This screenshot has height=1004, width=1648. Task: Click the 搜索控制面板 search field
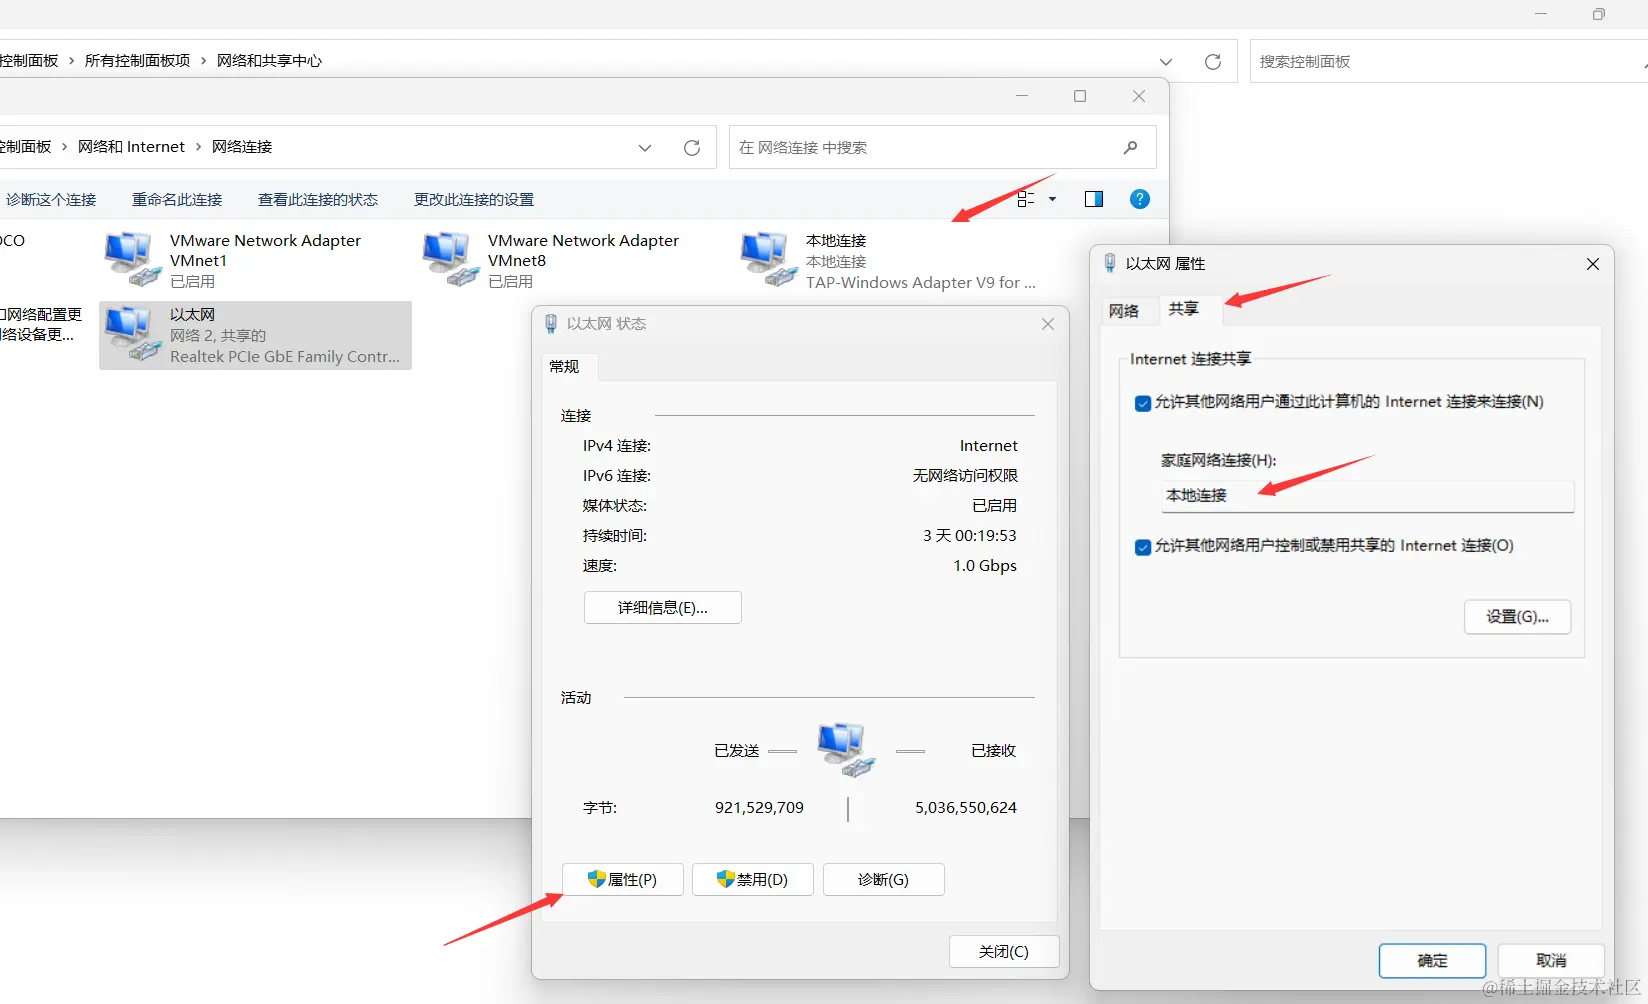1449,62
